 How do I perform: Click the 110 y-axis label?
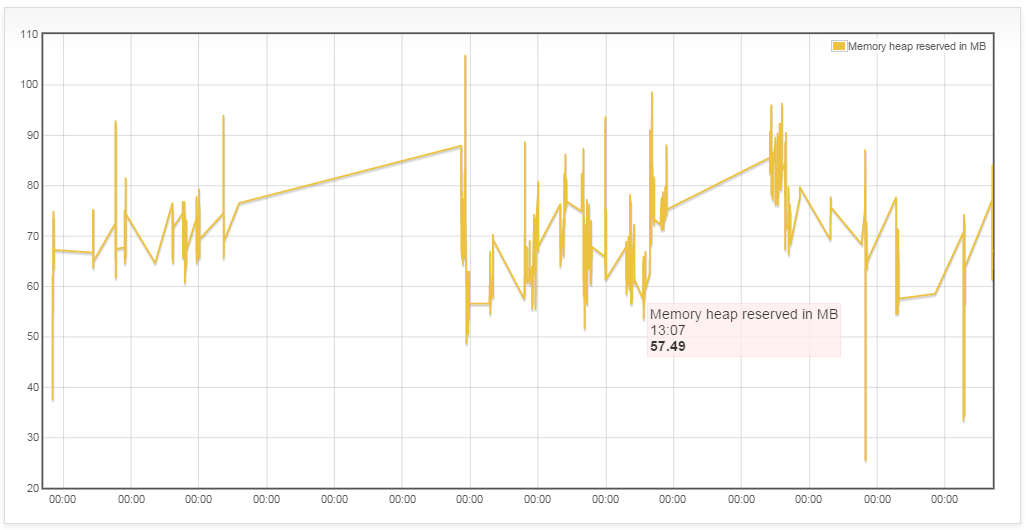click(x=29, y=34)
